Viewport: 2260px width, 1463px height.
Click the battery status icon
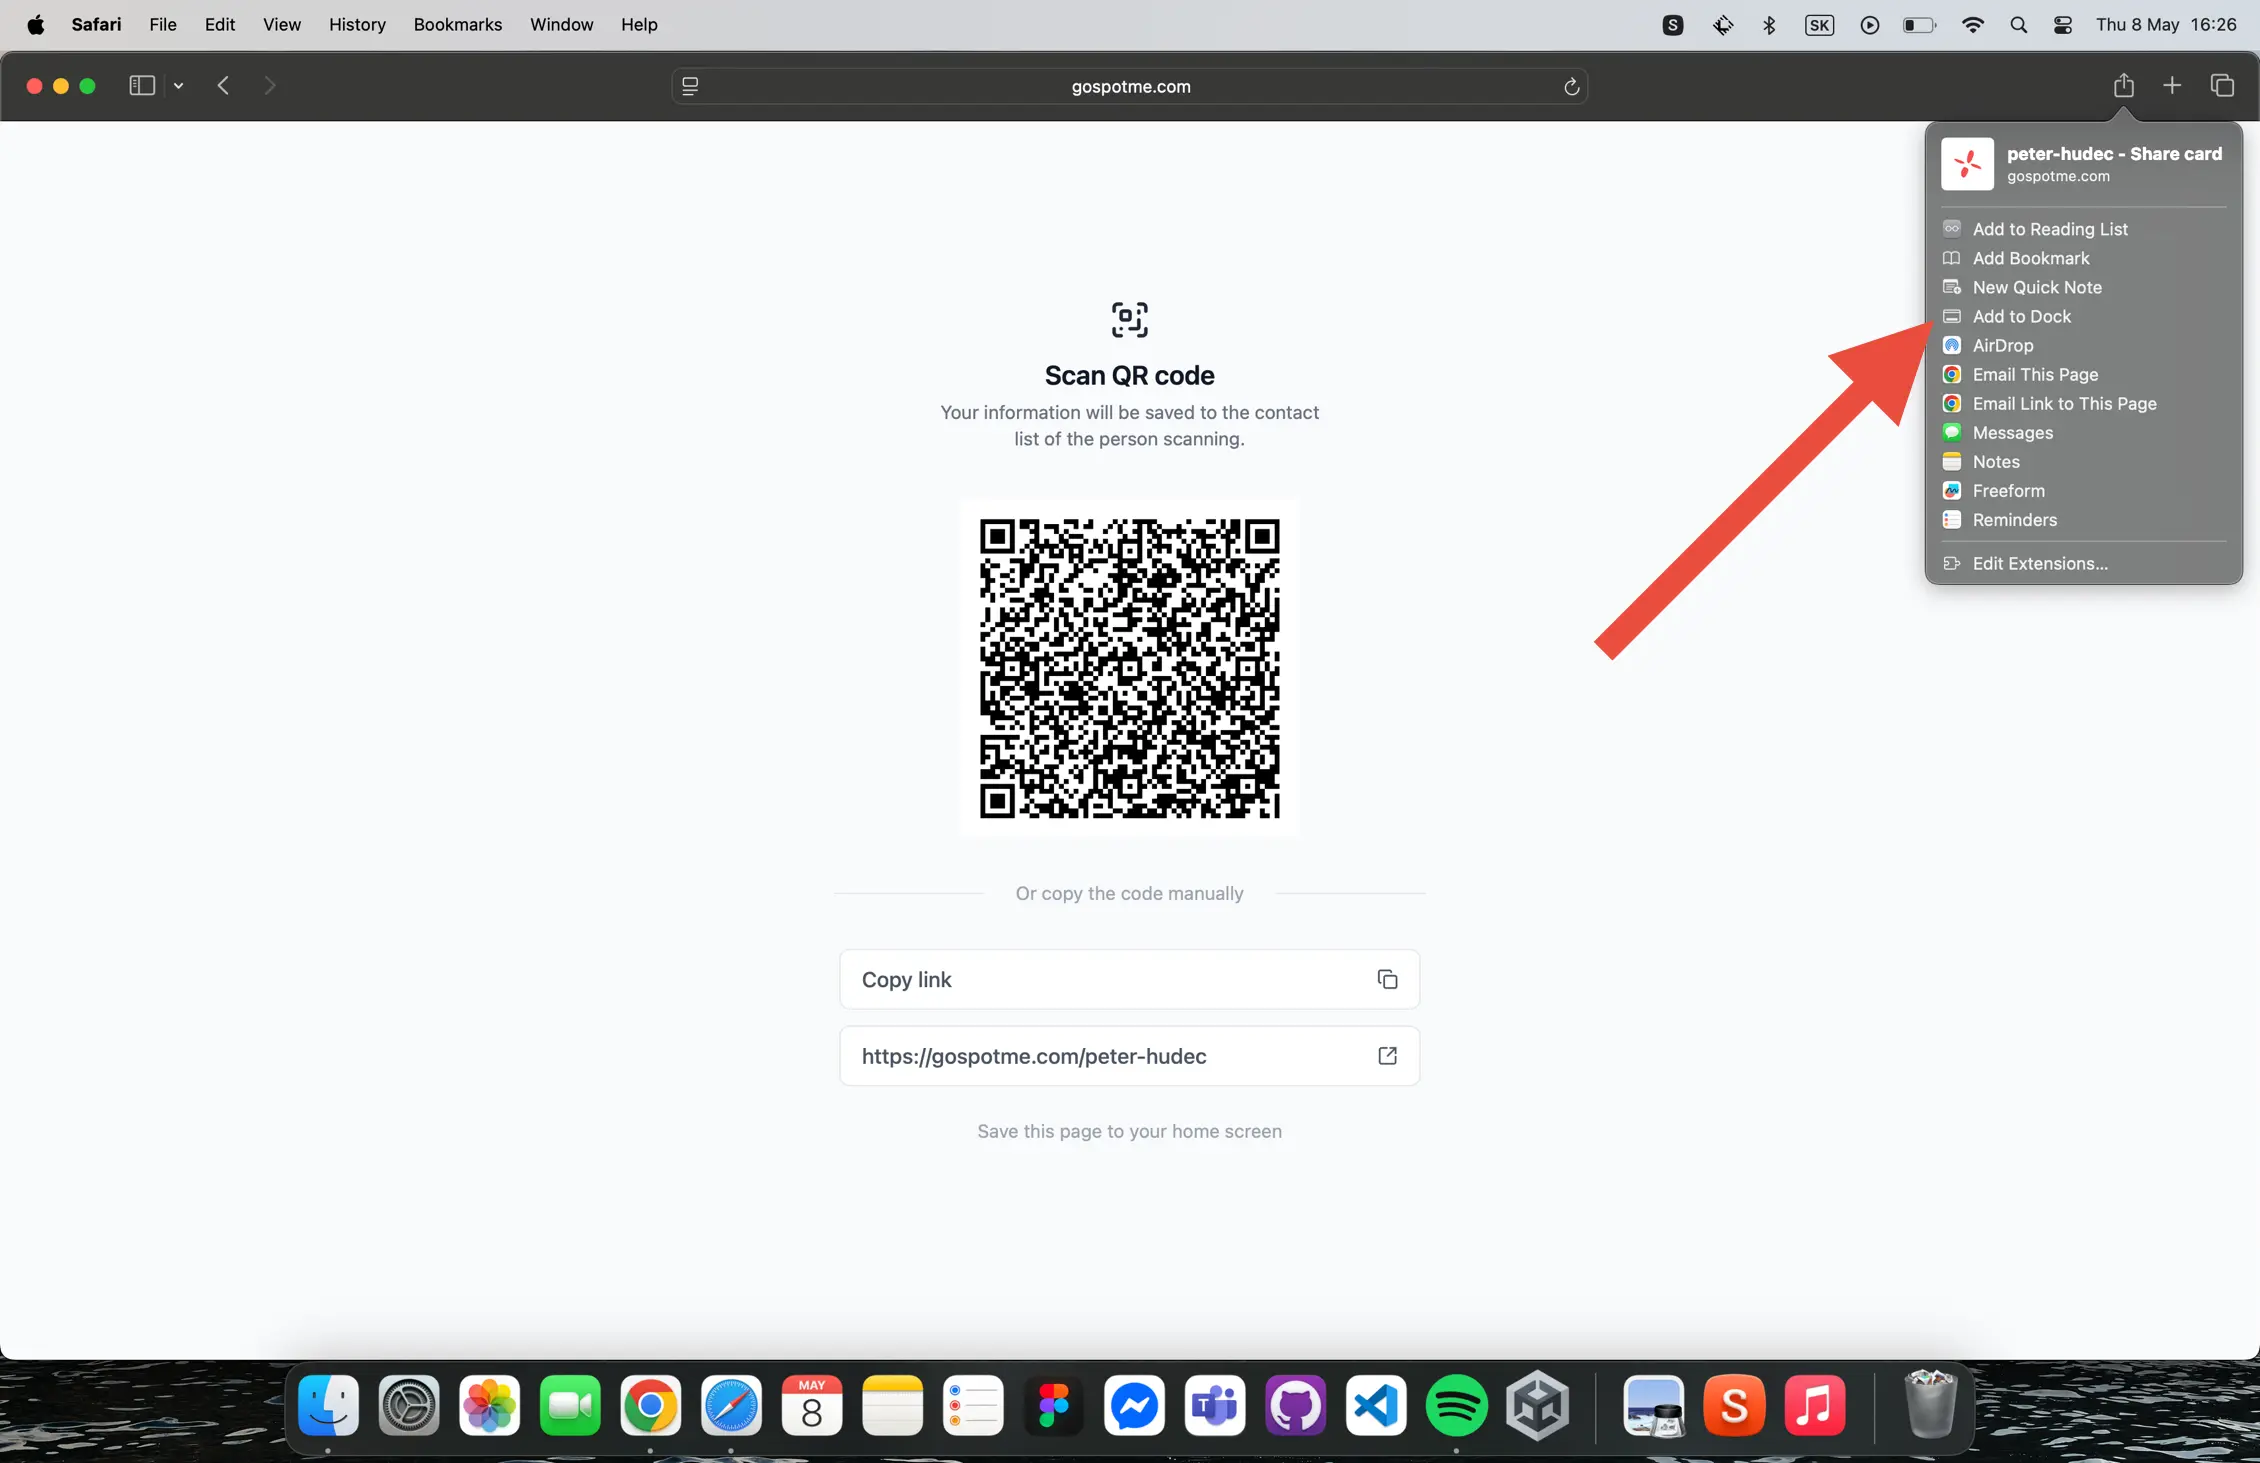(1919, 25)
